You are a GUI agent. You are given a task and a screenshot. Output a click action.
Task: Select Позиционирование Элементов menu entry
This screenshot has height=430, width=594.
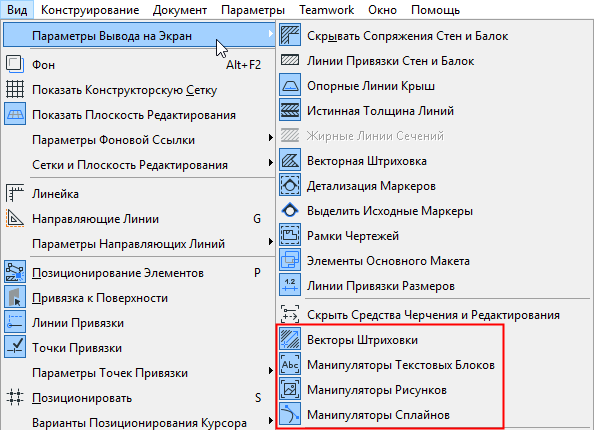tap(139, 272)
